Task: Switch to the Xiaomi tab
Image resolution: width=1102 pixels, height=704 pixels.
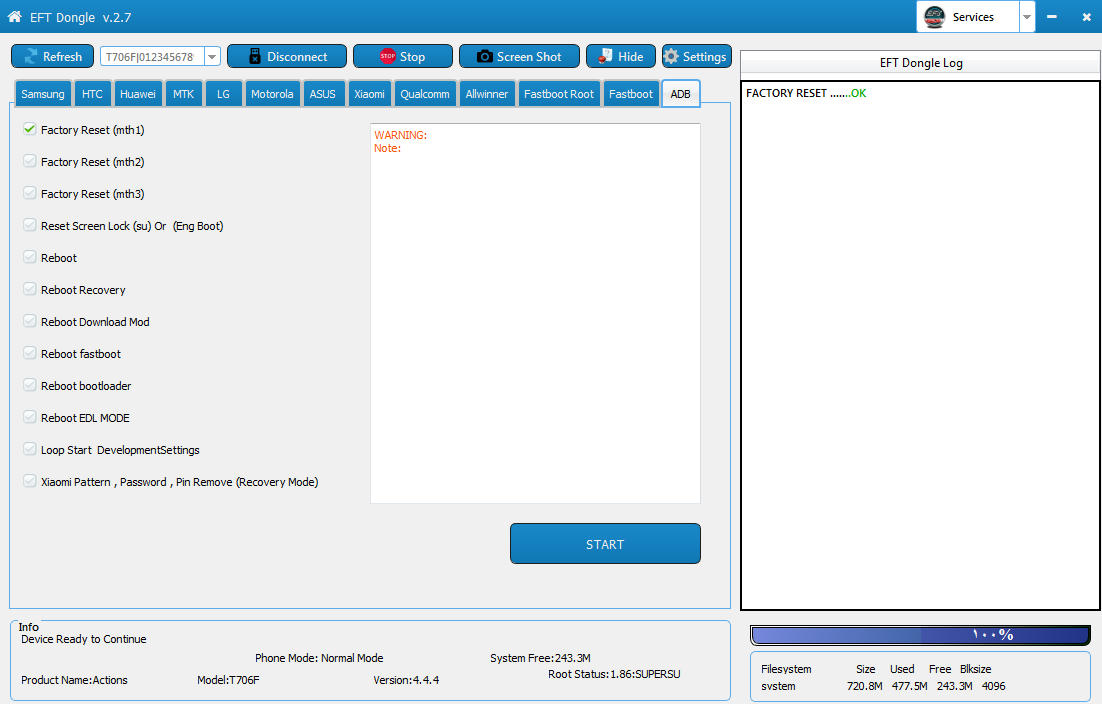Action: click(x=370, y=94)
